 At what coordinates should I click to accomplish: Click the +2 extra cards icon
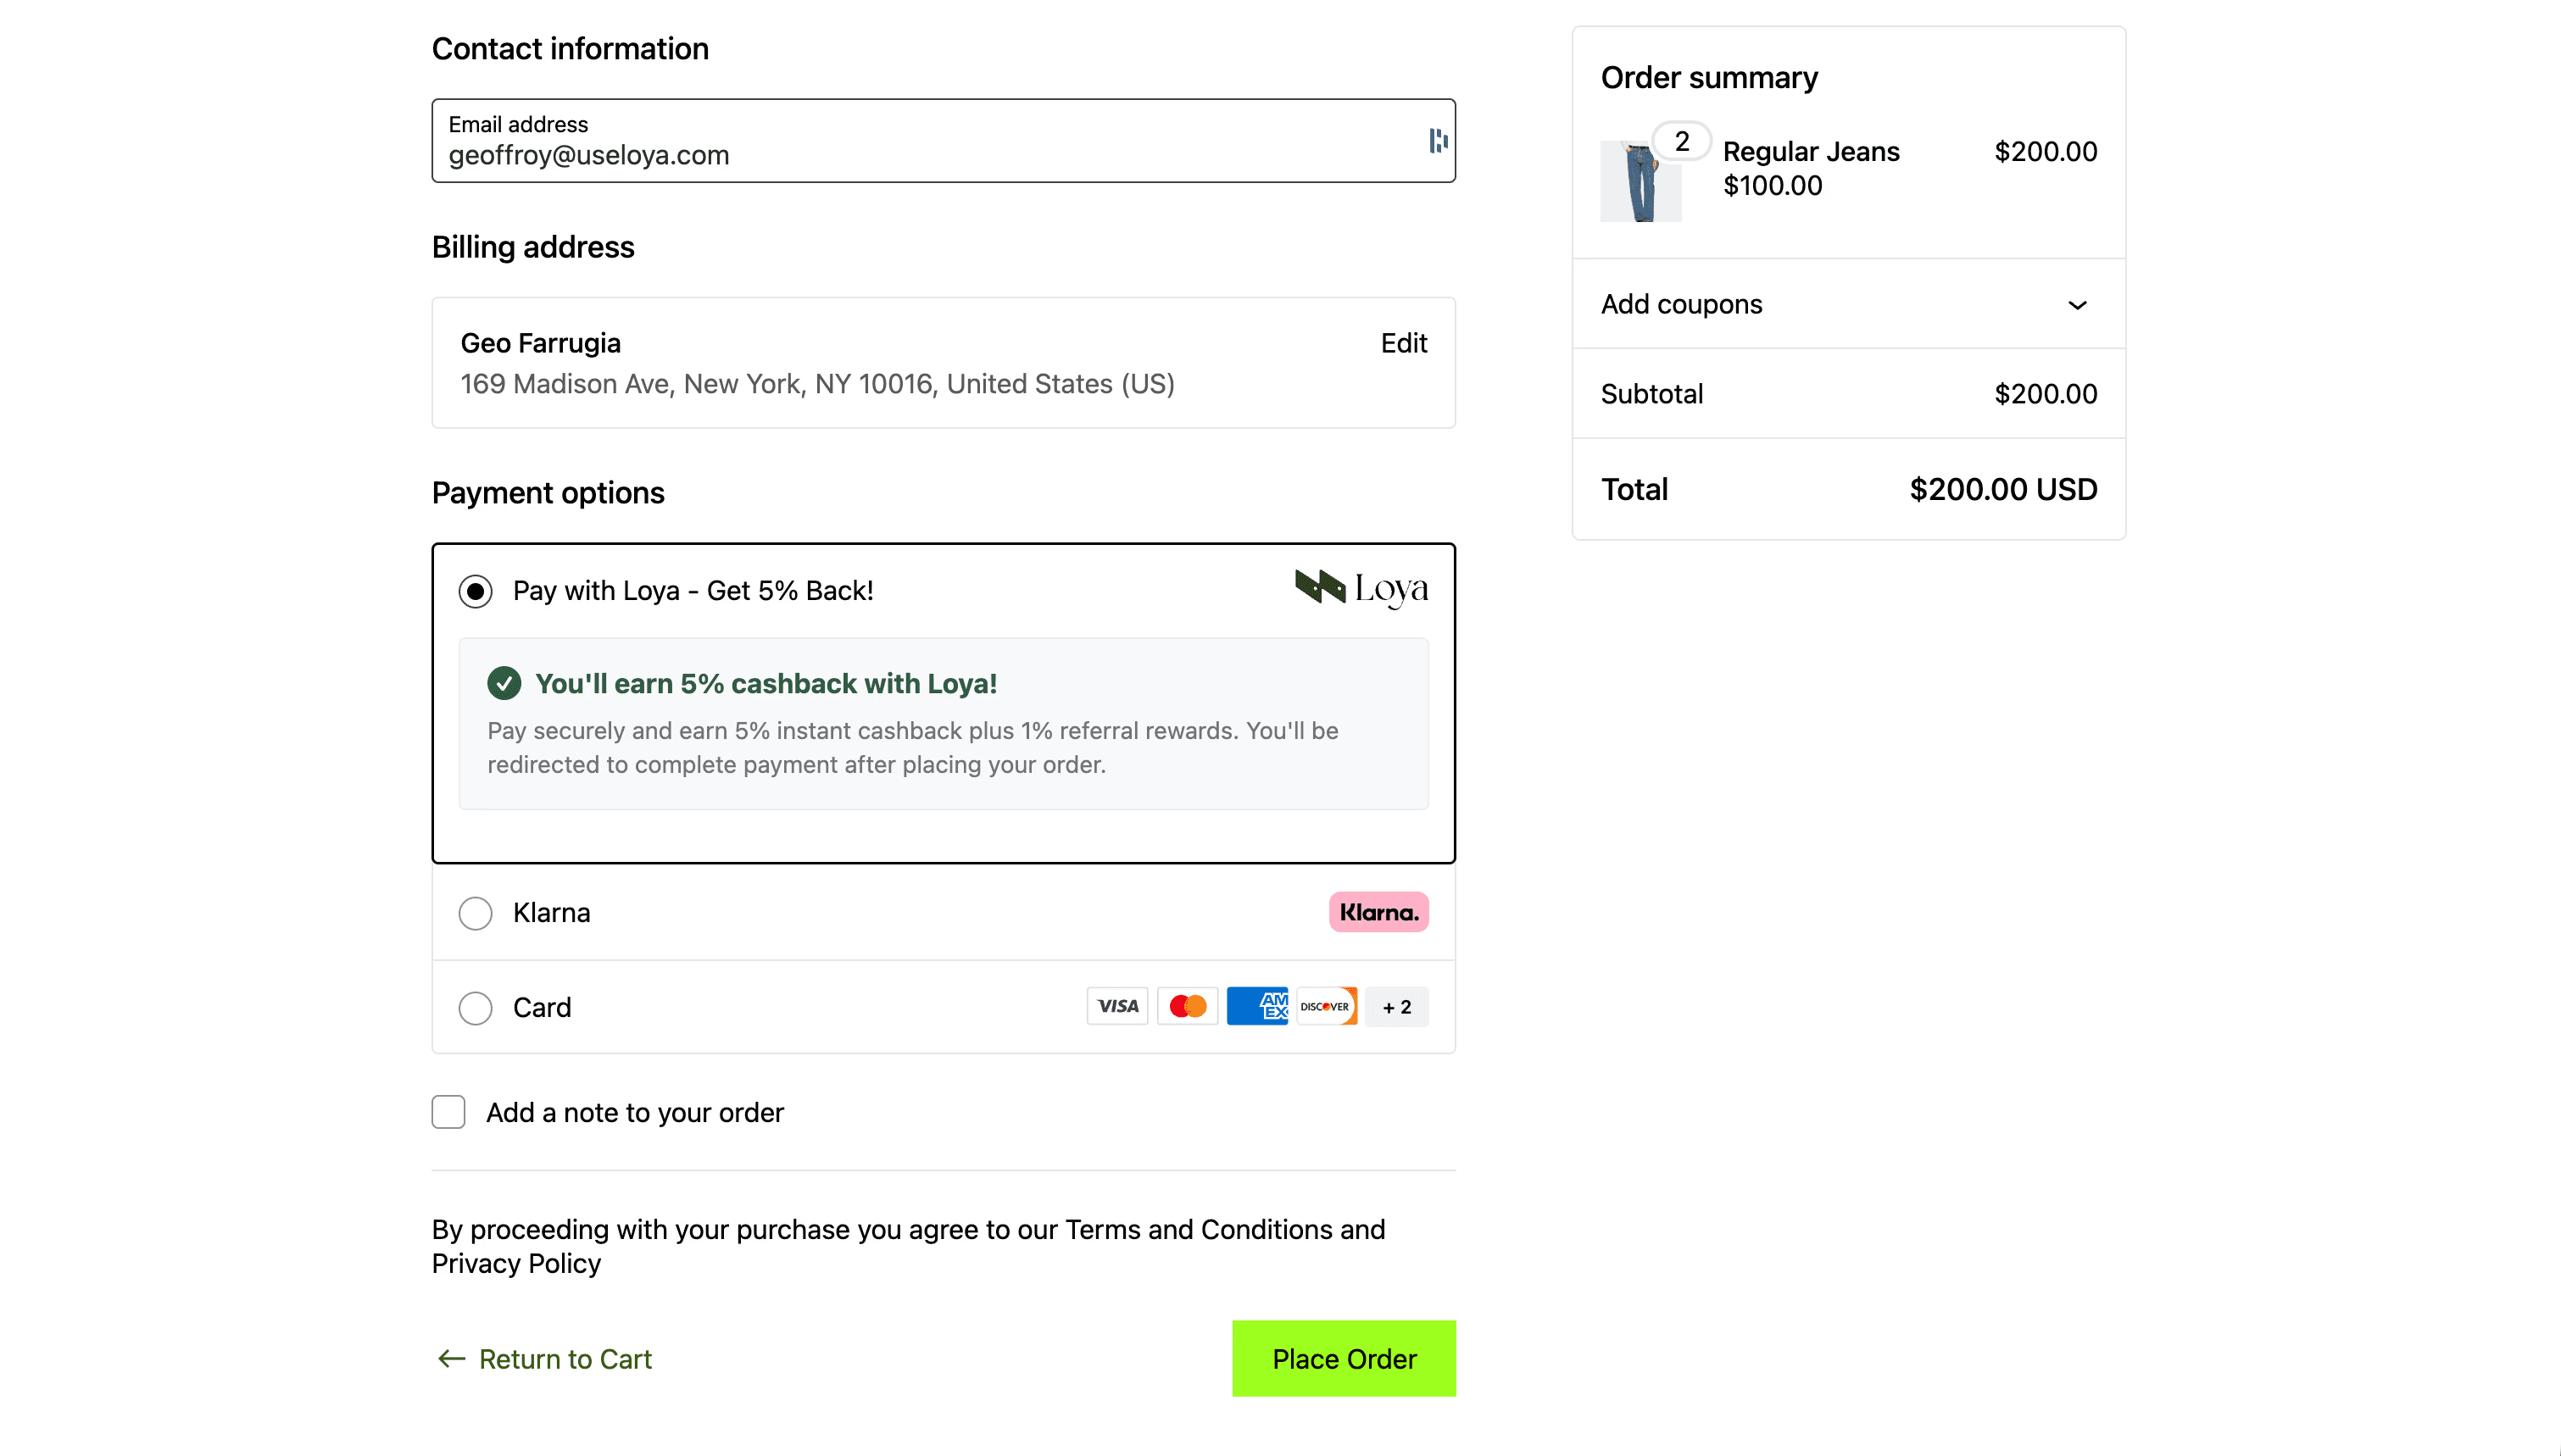pyautogui.click(x=1396, y=1007)
